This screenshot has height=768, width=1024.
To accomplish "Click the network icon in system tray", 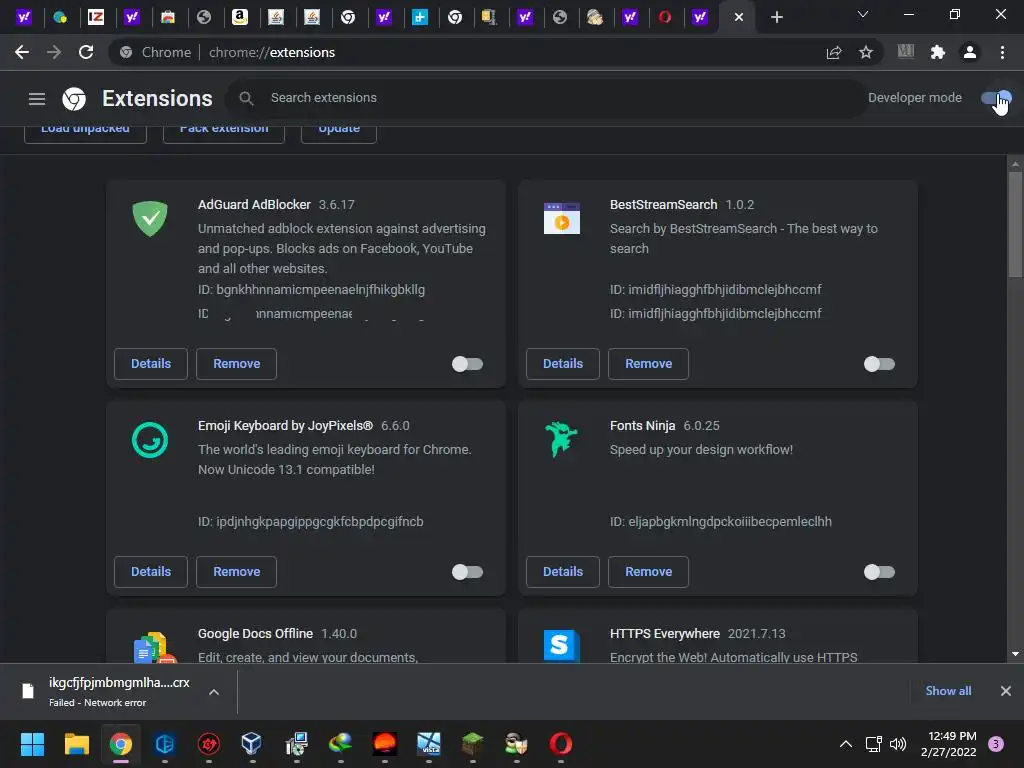I will coord(873,744).
